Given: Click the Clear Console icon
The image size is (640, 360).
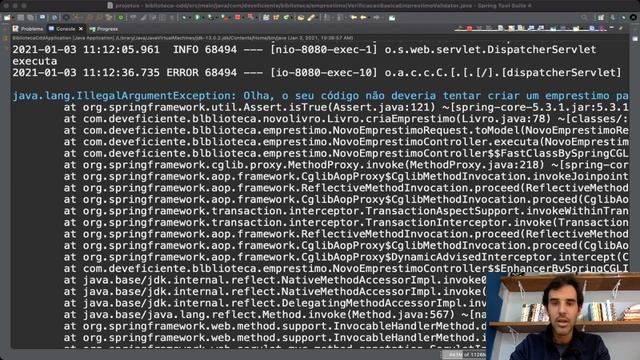Looking at the screenshot, I should (500, 29).
